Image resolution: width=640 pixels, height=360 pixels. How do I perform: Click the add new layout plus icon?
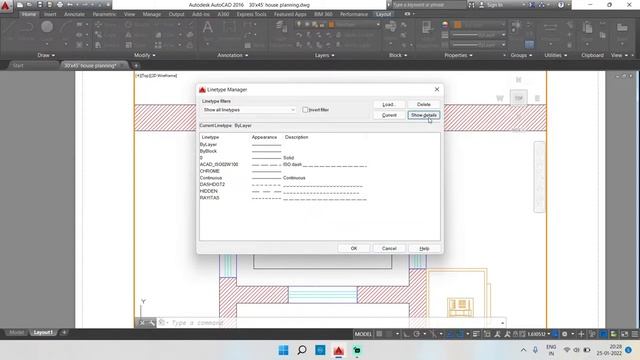[64, 333]
